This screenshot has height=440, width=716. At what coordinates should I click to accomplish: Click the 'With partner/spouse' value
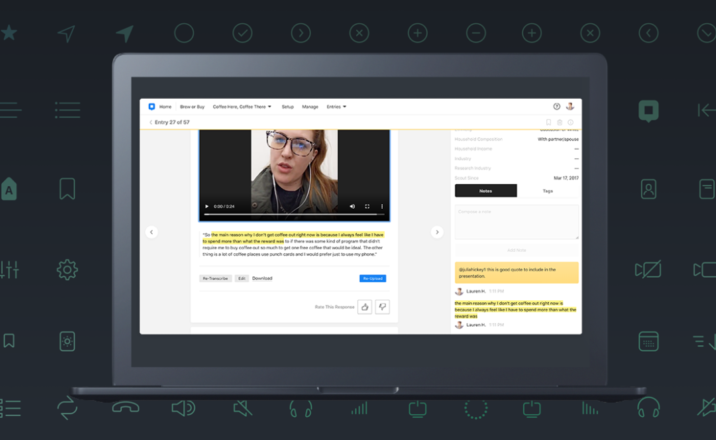click(x=558, y=139)
